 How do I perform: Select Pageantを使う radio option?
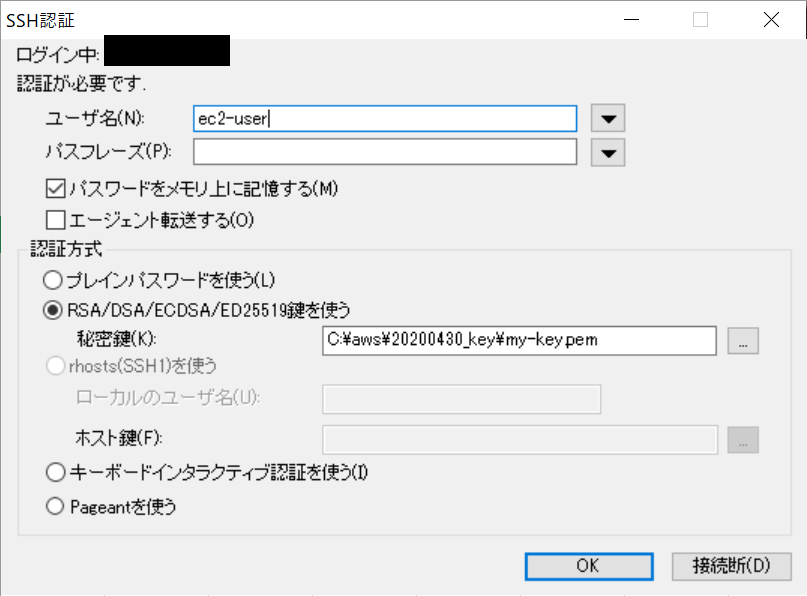(x=55, y=506)
